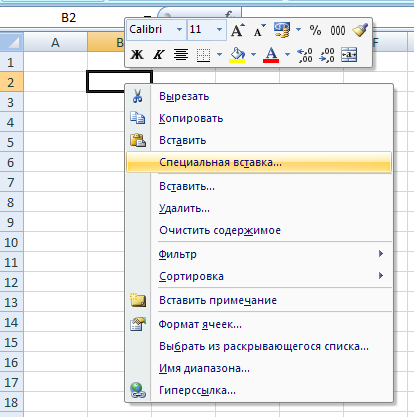
Task: Click the copy pages icon
Action: 137,118
